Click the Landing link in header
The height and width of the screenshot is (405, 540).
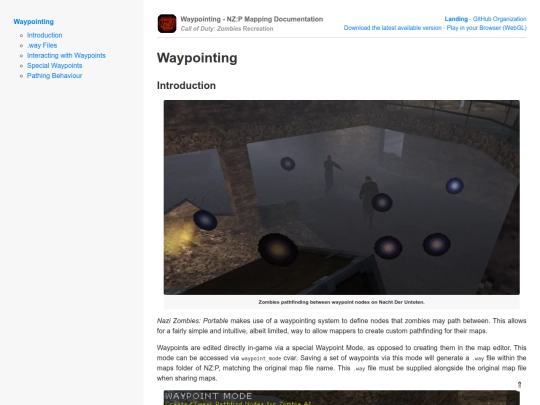(x=456, y=19)
